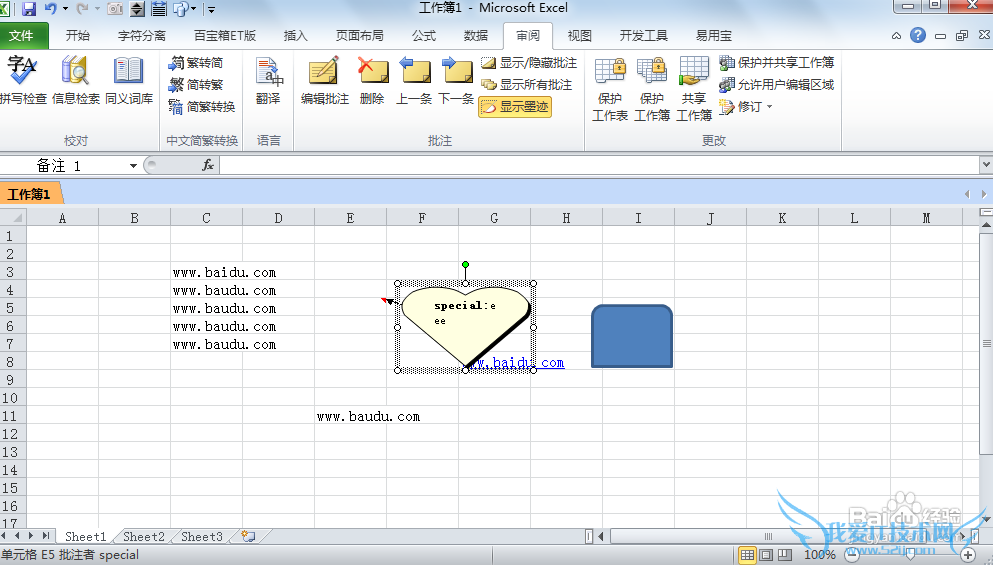Viewport: 993px width, 565px height.
Task: Switch to the 插入 (Insert) tab
Action: point(295,35)
